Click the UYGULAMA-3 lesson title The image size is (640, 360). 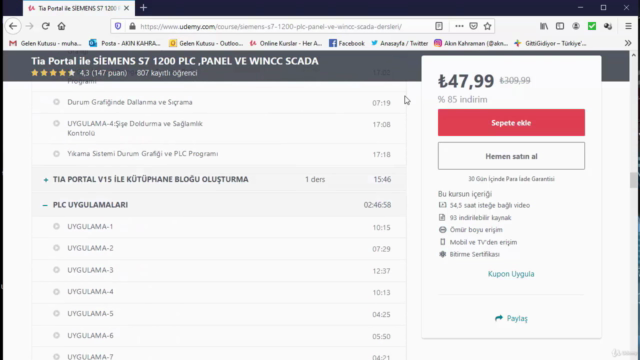click(x=90, y=270)
